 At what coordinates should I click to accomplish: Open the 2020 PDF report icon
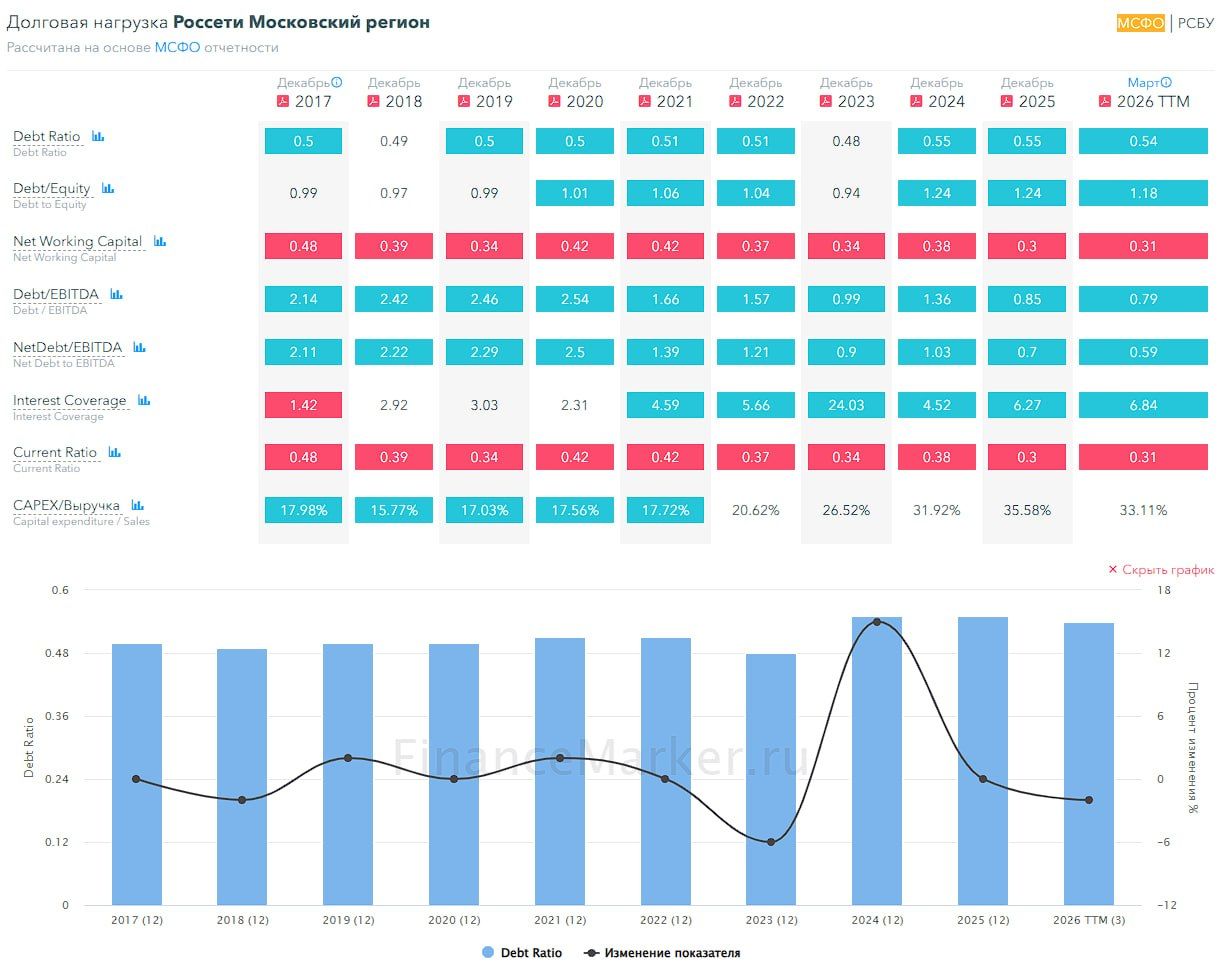[x=554, y=101]
